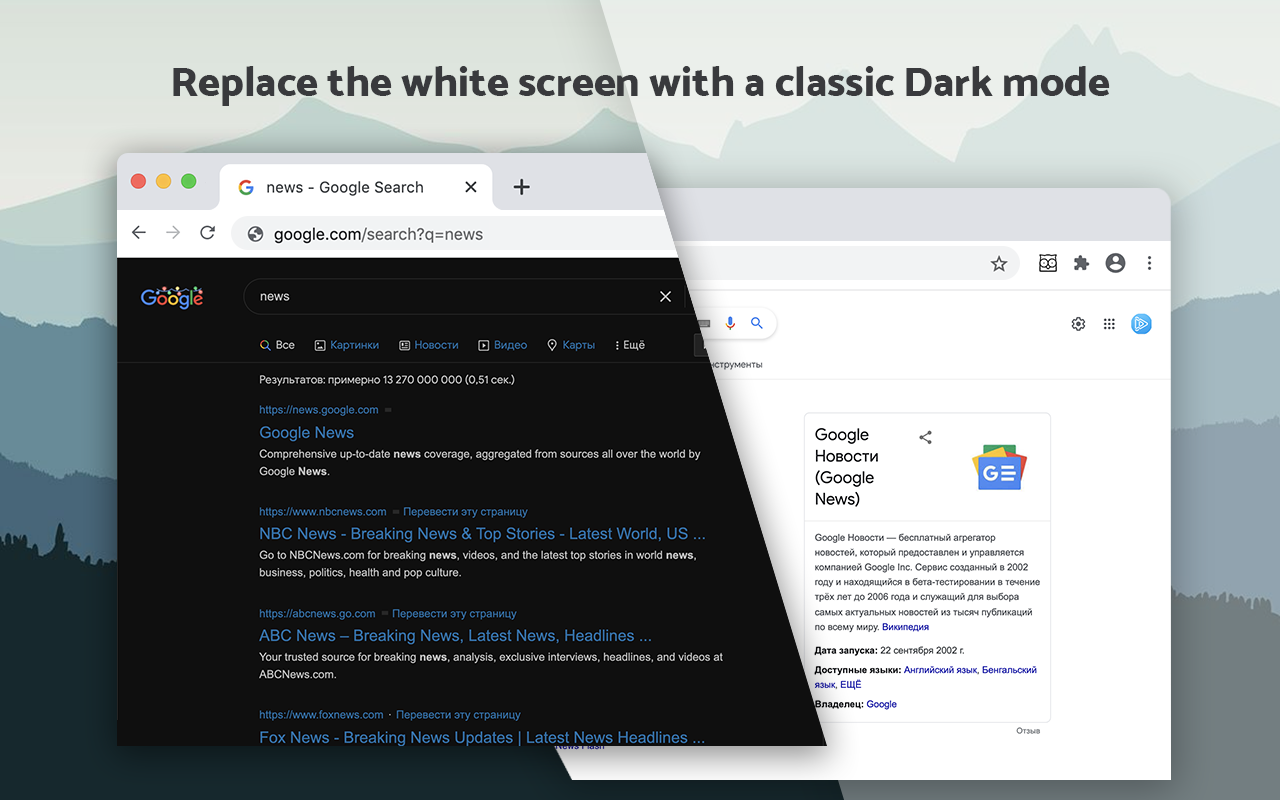Clear the news query with the X button
This screenshot has width=1280, height=800.
(665, 296)
